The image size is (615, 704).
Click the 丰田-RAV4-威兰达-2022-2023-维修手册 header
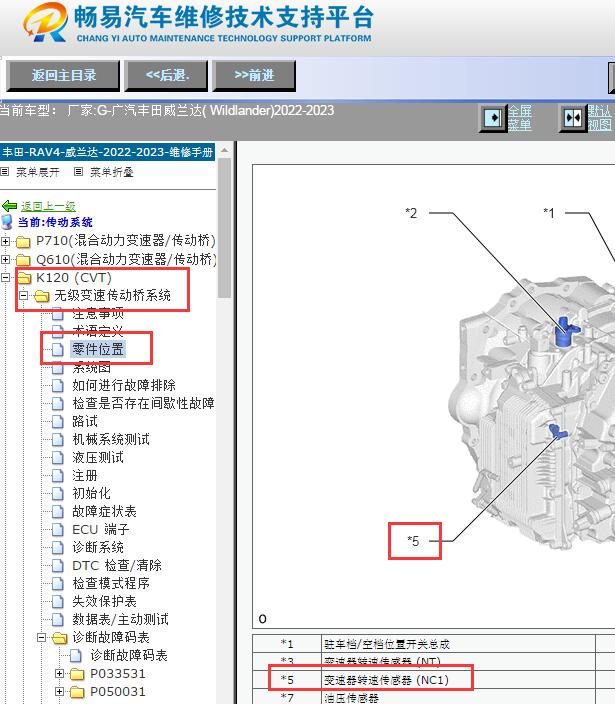tap(108, 152)
